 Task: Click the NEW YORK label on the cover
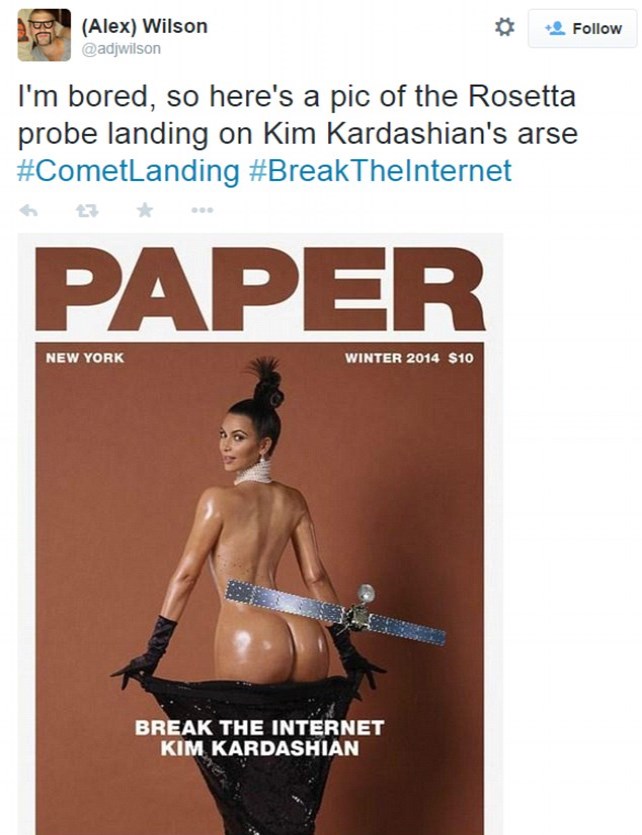pos(85,357)
